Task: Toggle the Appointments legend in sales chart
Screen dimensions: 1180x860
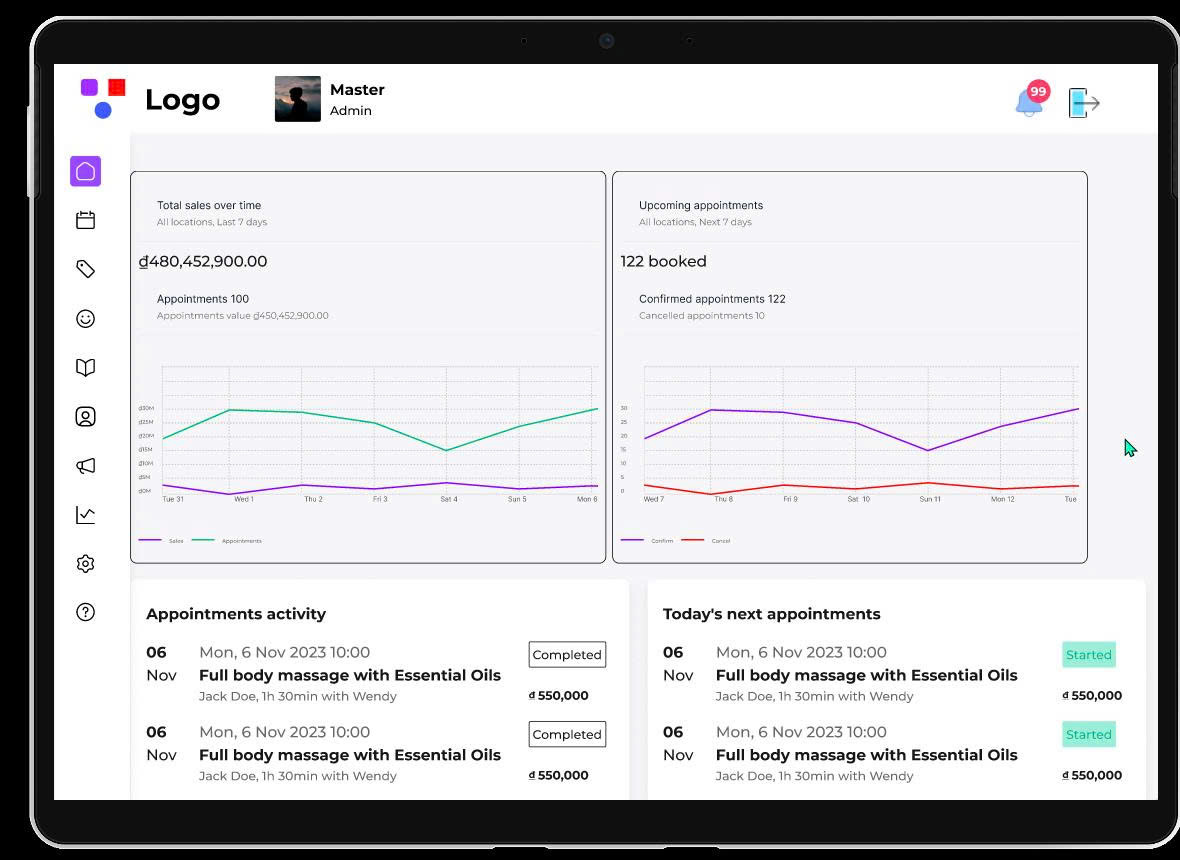Action: 227,540
